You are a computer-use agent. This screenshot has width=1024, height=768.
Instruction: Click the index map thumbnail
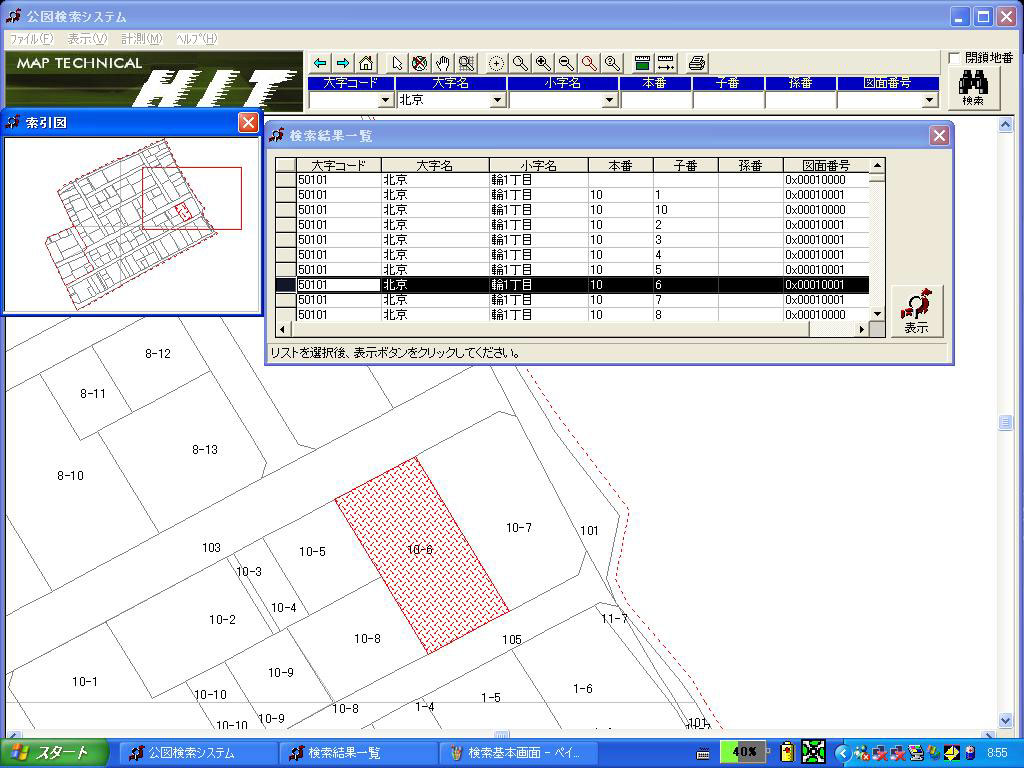[132, 224]
